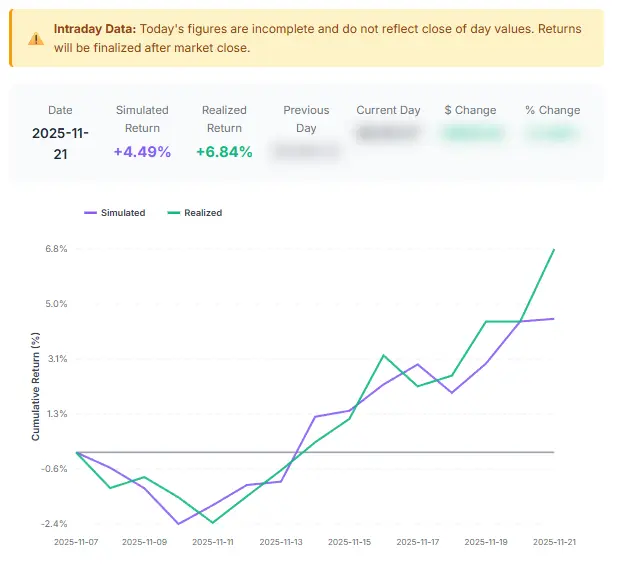Viewport: 619px width, 581px height.
Task: Click the +6.84% realized return value
Action: point(224,152)
